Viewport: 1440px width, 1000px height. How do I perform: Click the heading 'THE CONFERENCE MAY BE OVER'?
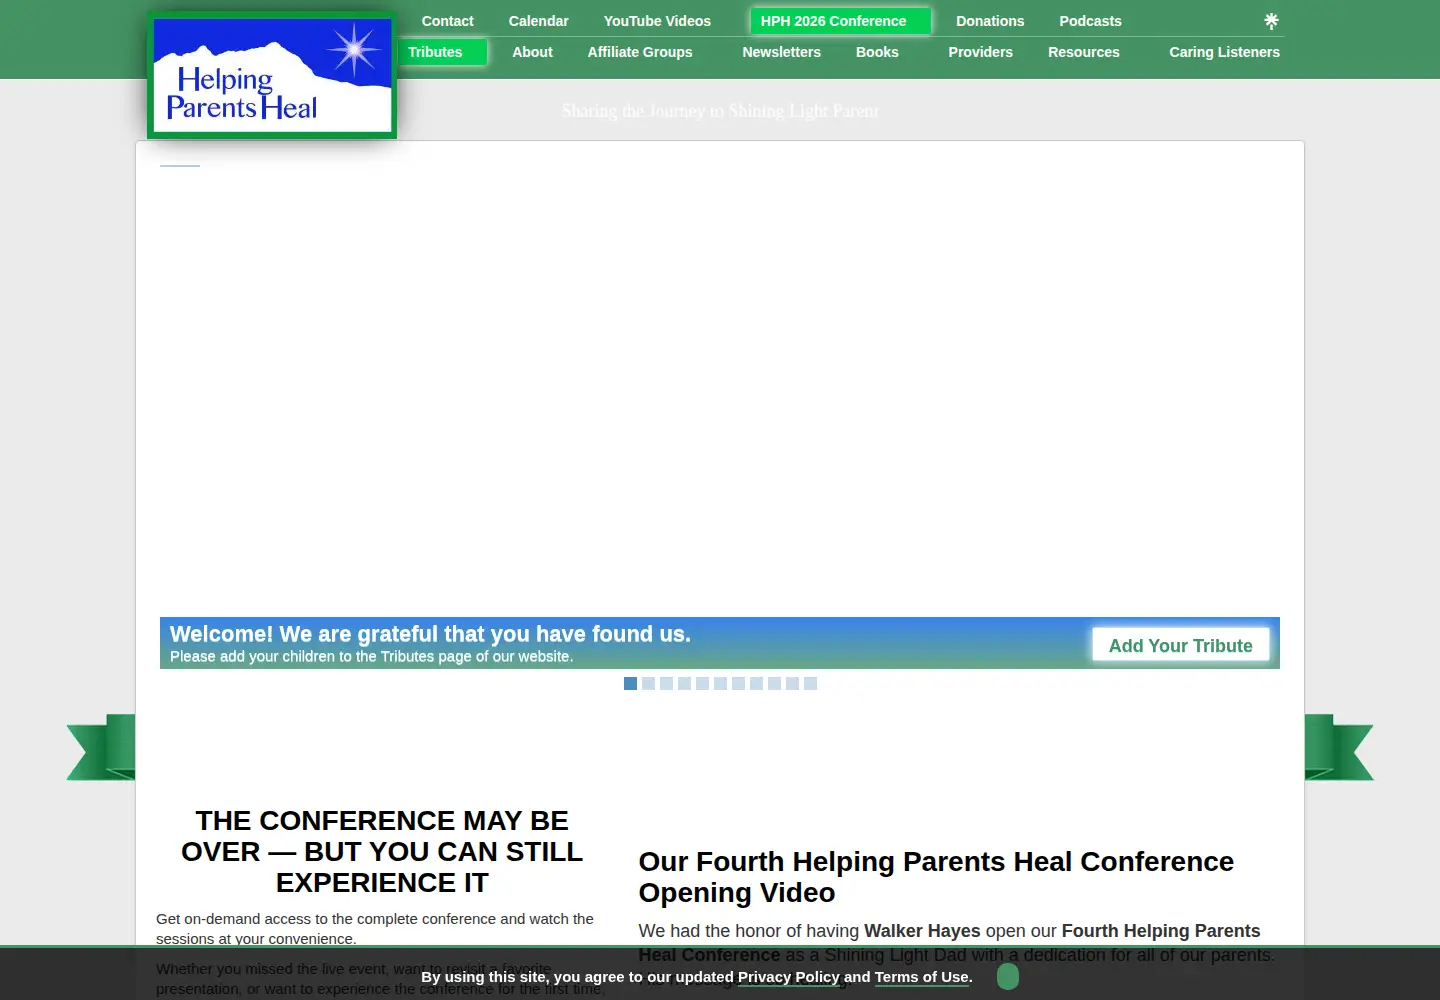pos(382,851)
